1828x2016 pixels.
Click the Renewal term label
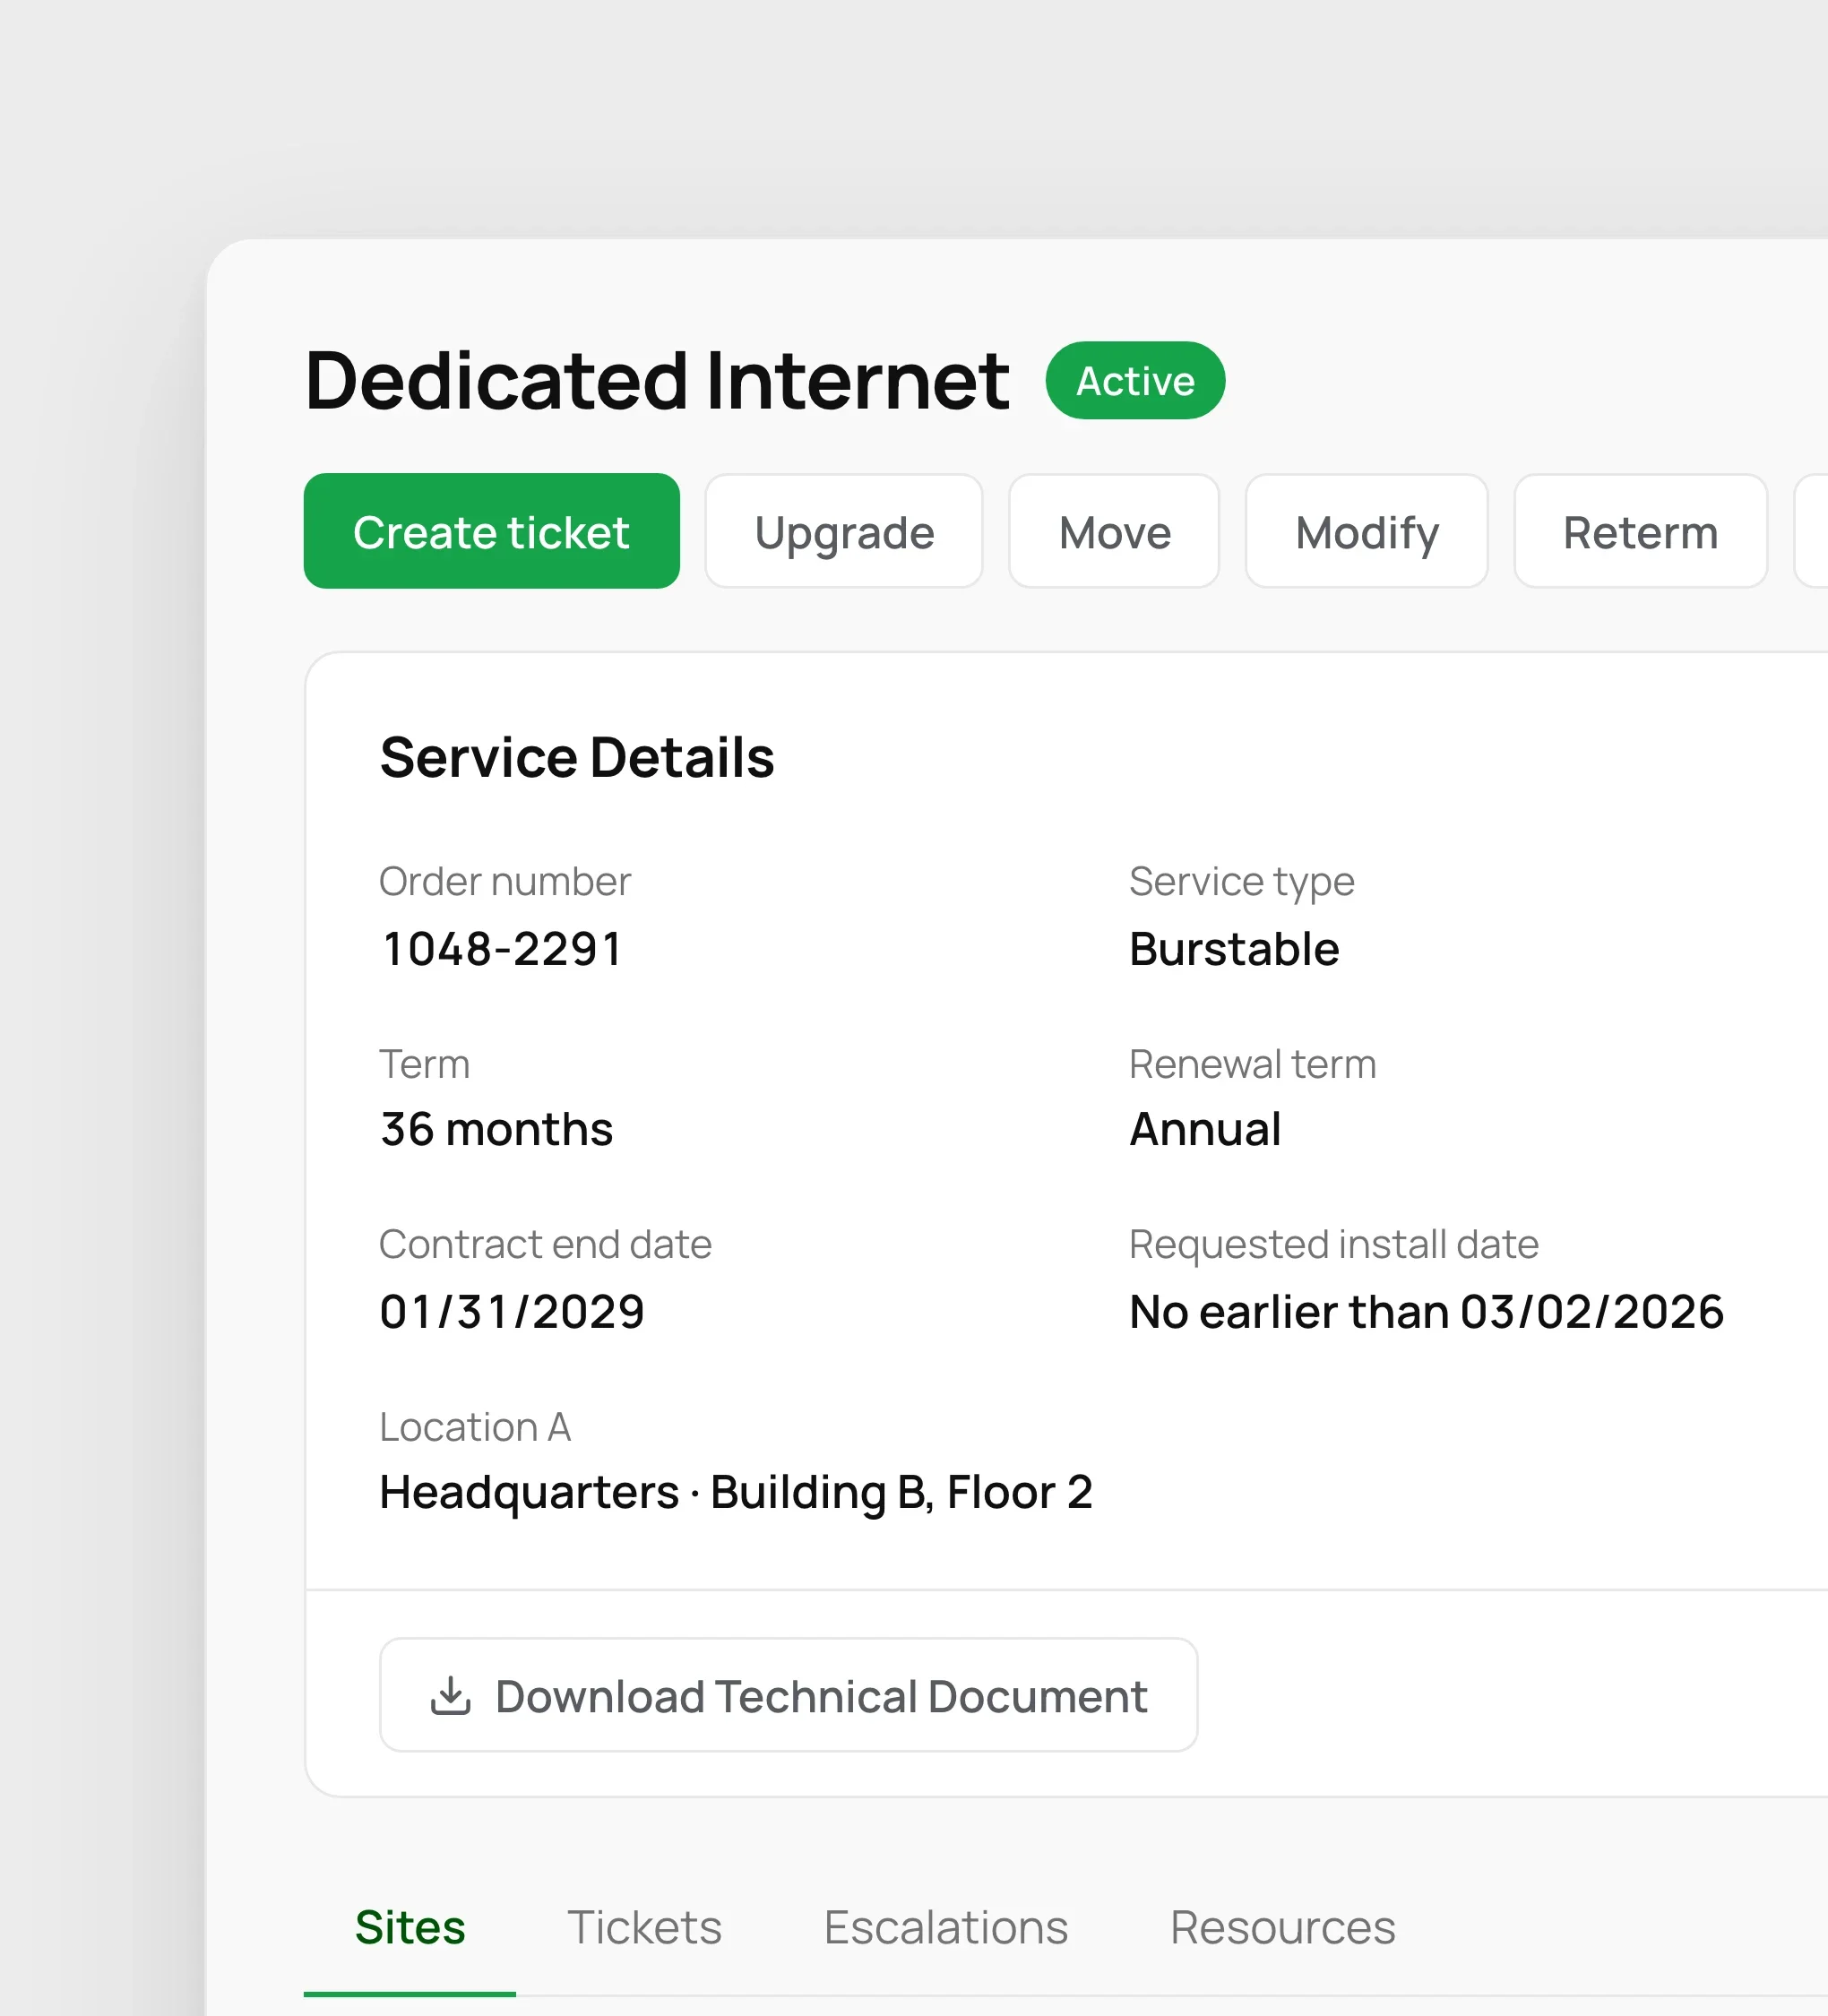(1252, 1064)
